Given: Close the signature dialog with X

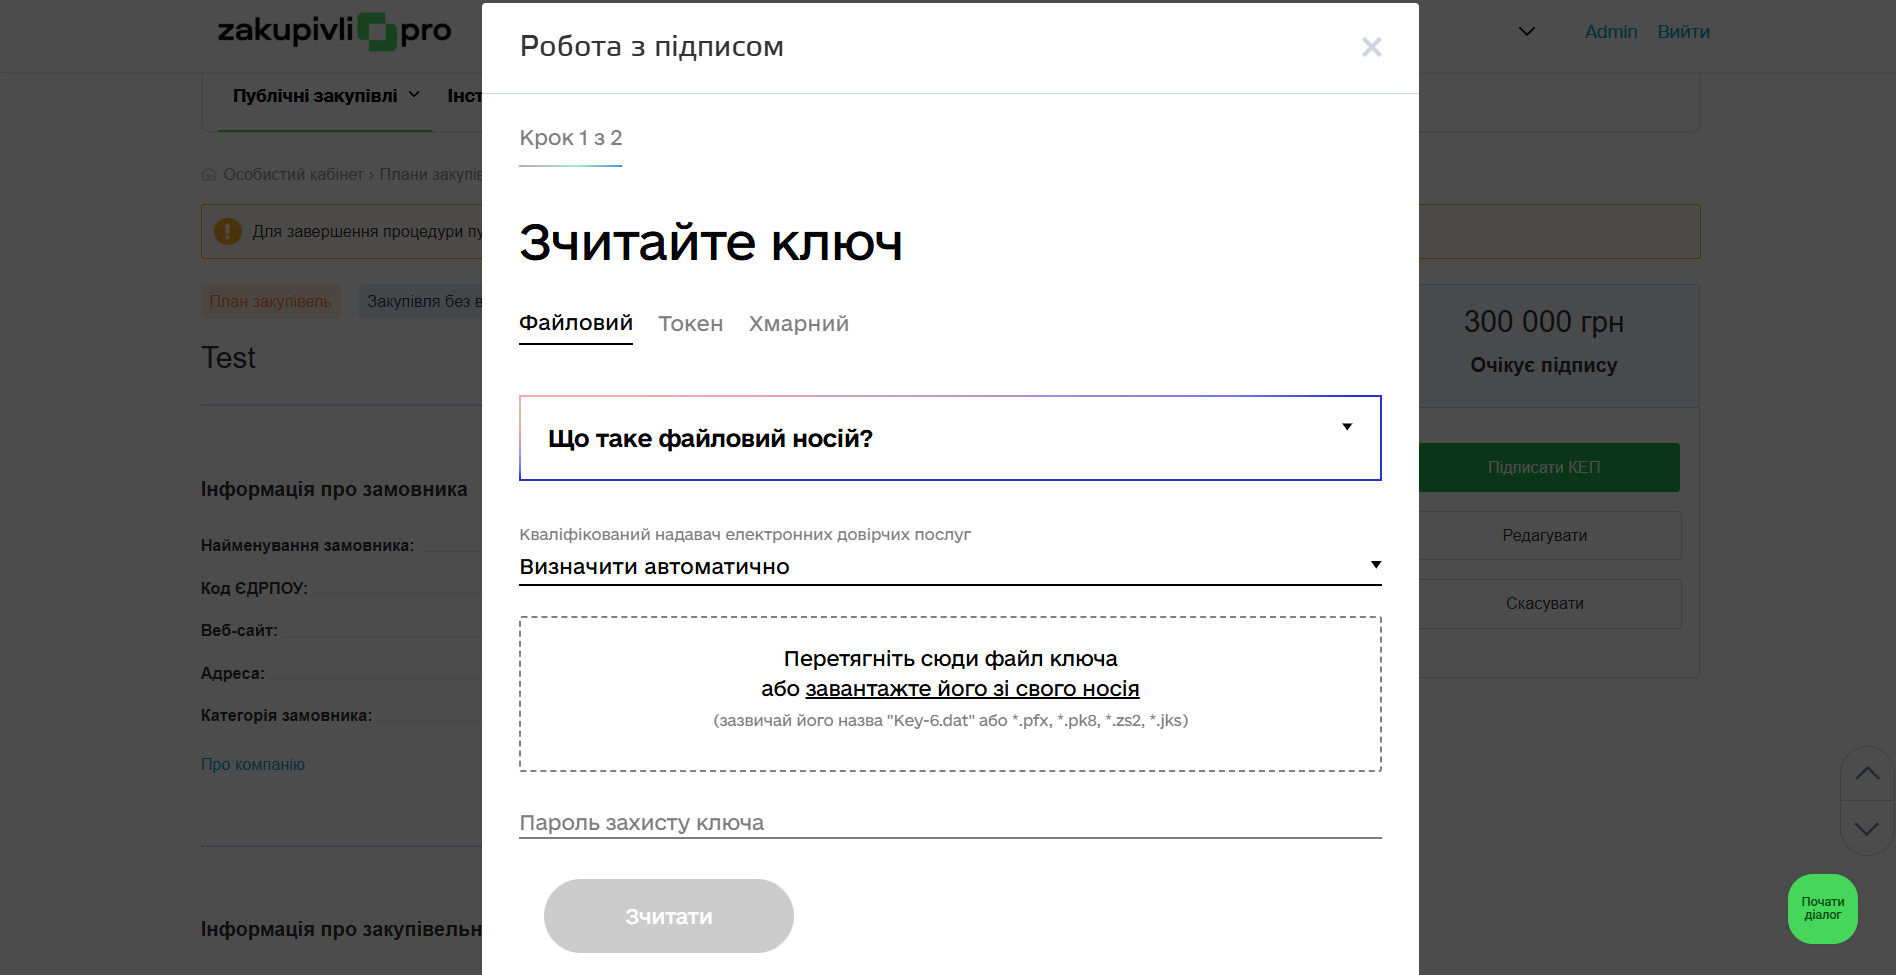Looking at the screenshot, I should tap(1371, 47).
